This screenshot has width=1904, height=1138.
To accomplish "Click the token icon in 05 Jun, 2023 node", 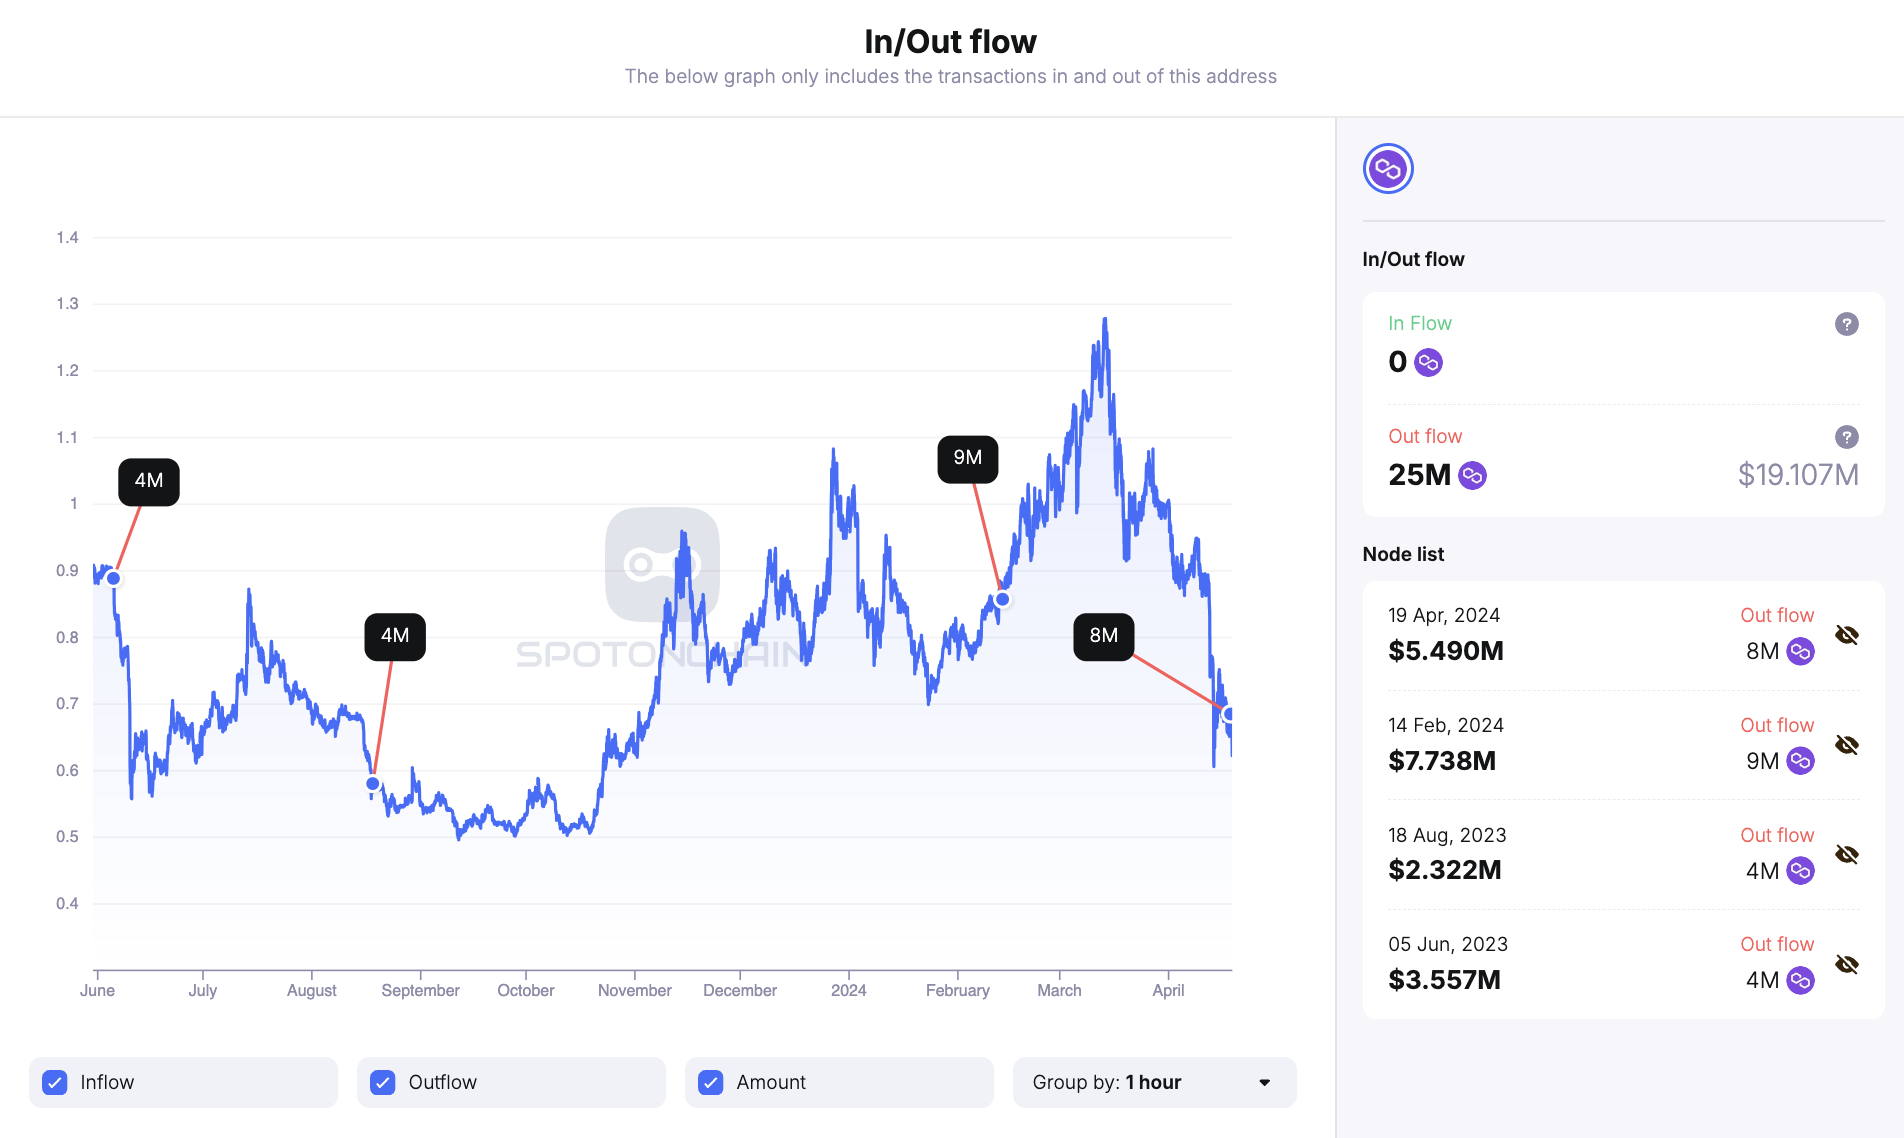I will click(x=1800, y=981).
